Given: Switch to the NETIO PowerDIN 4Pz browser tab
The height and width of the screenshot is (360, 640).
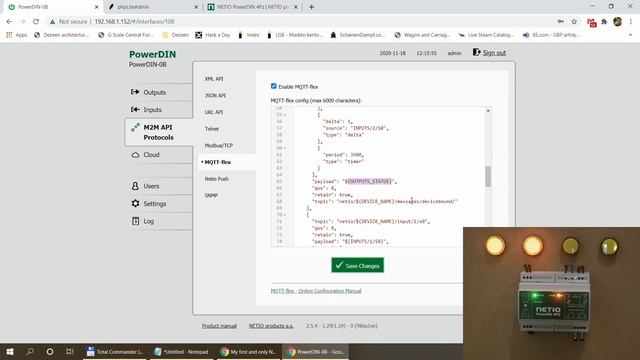Looking at the screenshot, I should click(252, 7).
